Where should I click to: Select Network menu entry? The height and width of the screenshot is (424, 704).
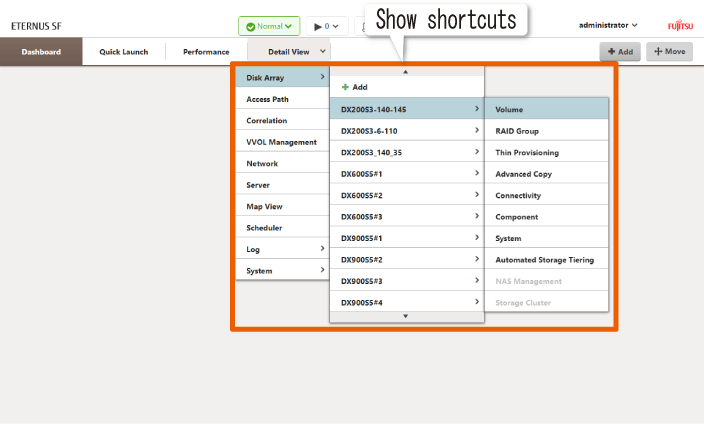click(282, 163)
